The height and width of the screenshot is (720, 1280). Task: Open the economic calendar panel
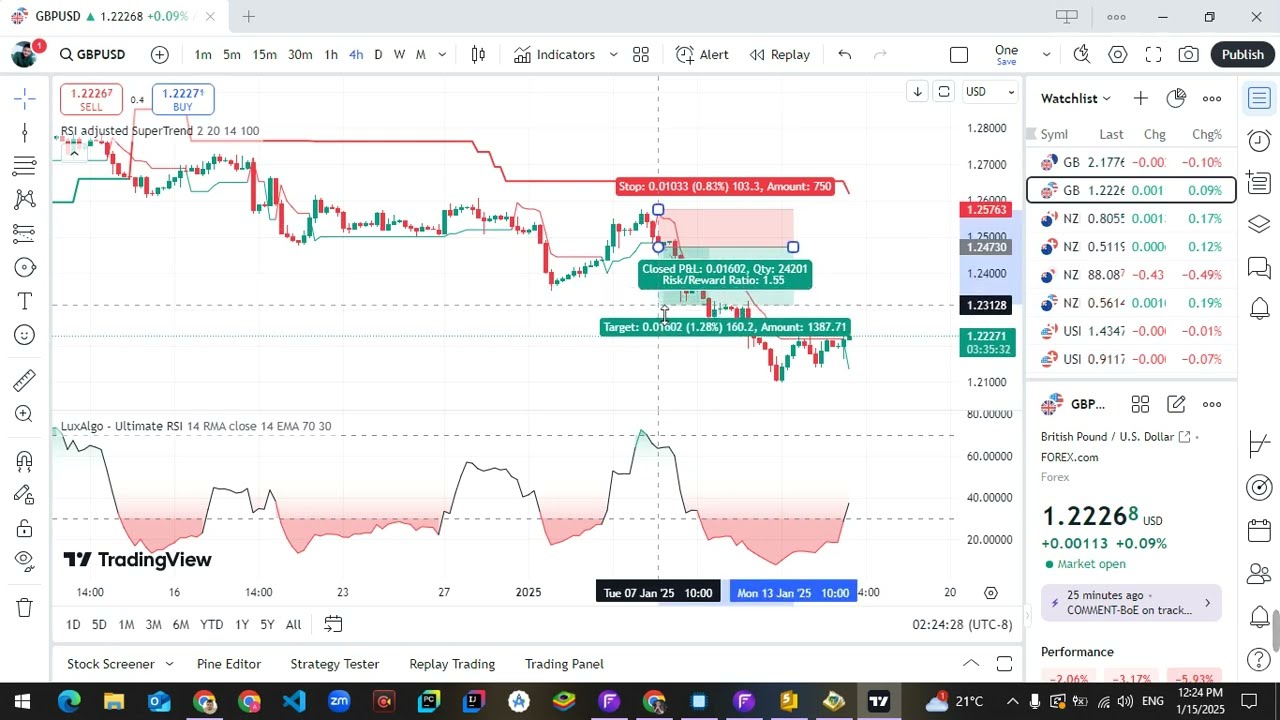point(1259,531)
